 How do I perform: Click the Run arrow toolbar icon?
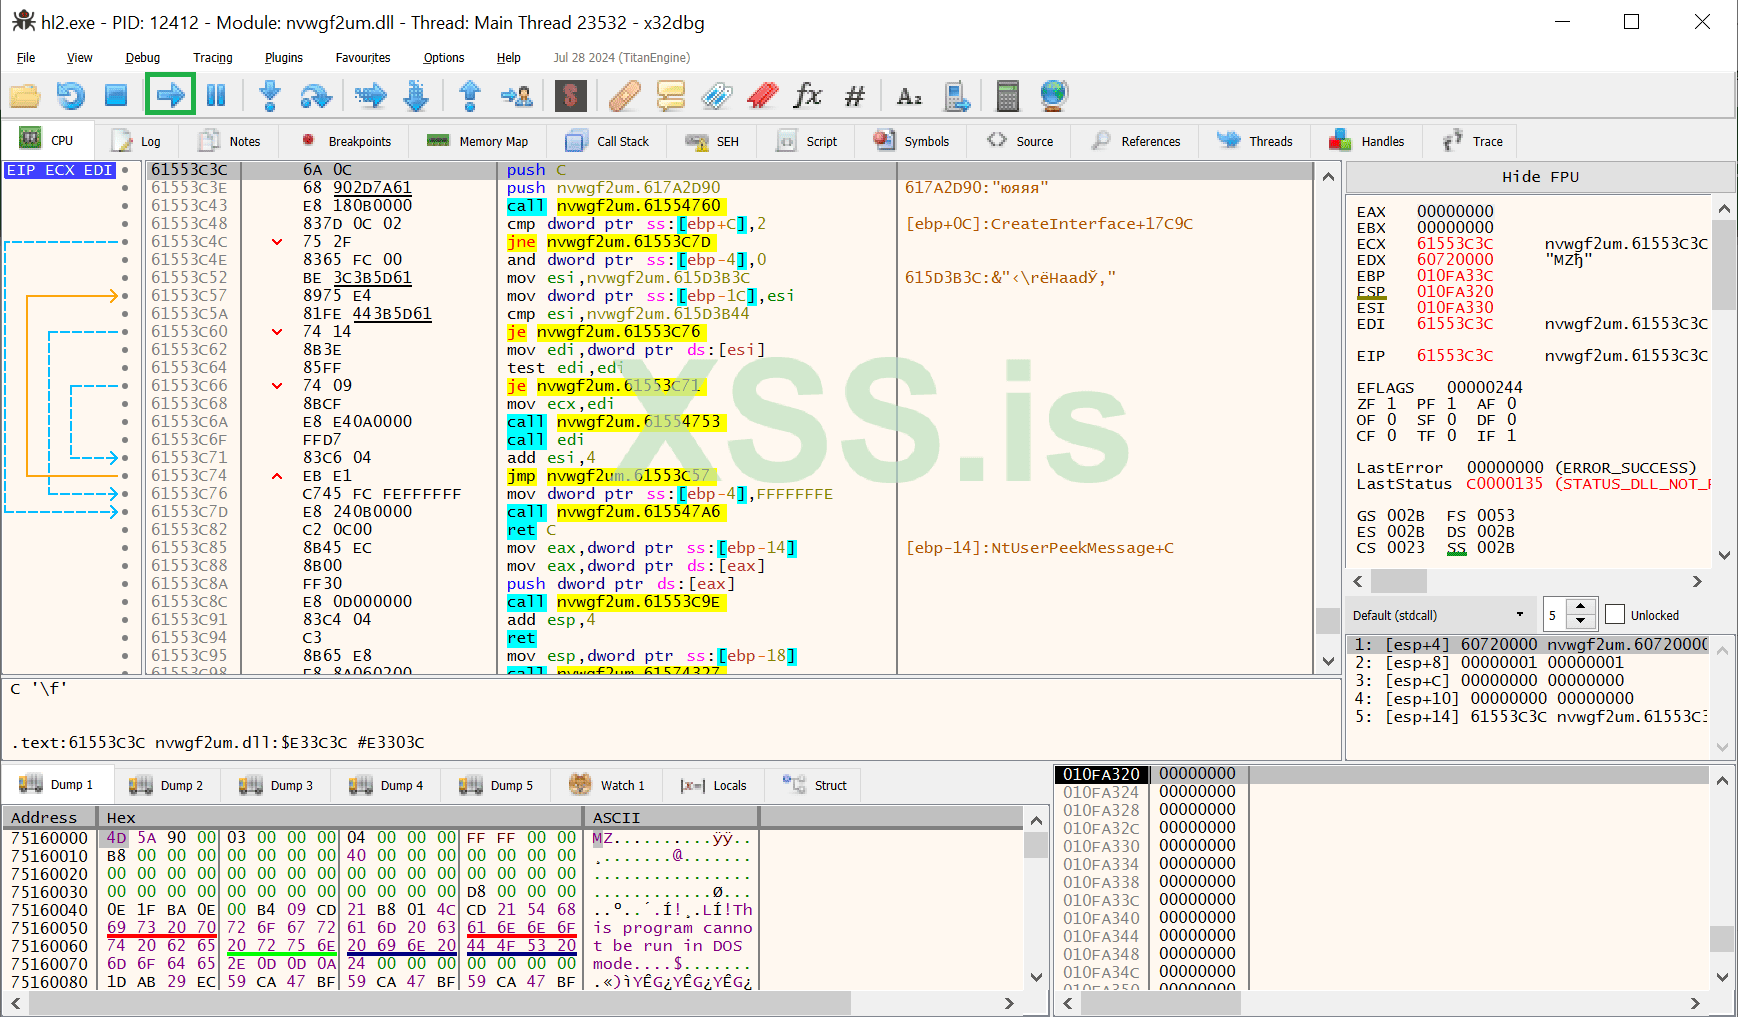coord(170,96)
